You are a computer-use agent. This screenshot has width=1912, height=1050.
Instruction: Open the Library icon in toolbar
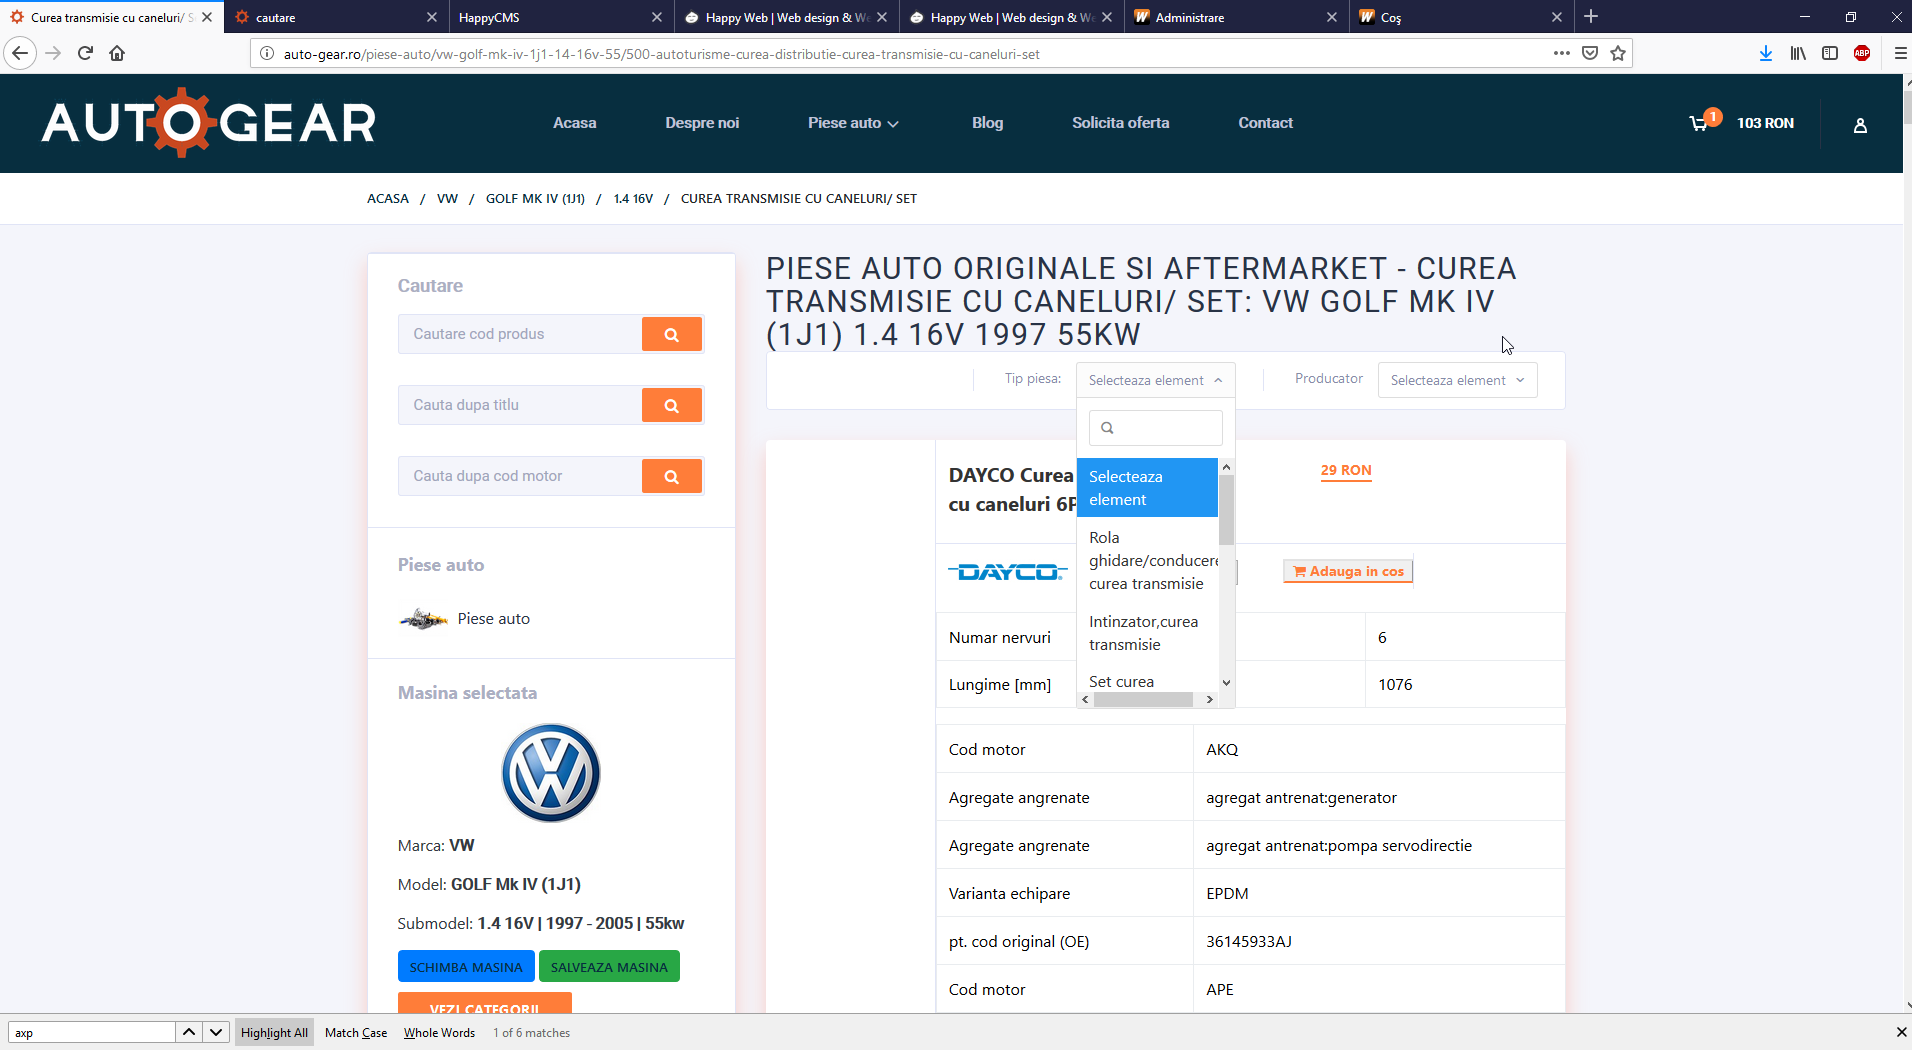point(1798,53)
